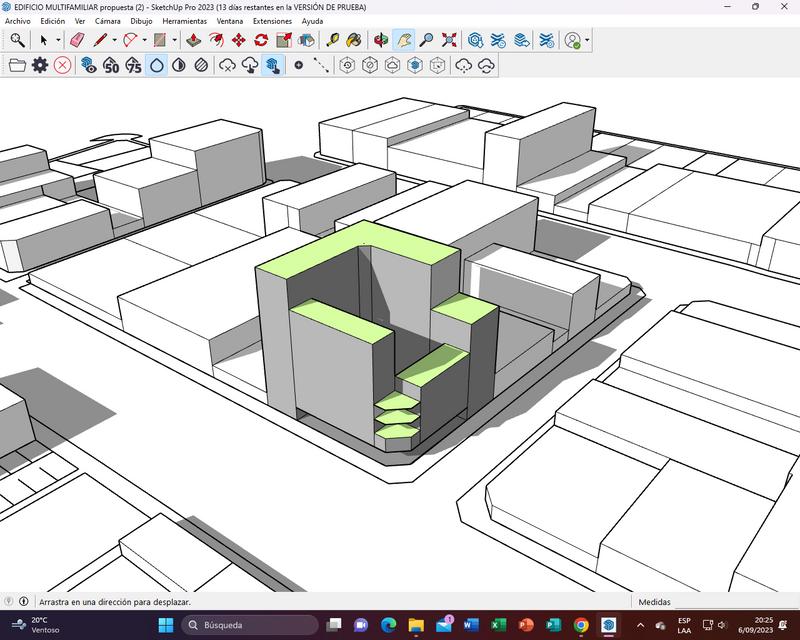Screen dimensions: 800x640
Task: Toggle the highlighted layers hand-pointer icon
Action: 272,65
